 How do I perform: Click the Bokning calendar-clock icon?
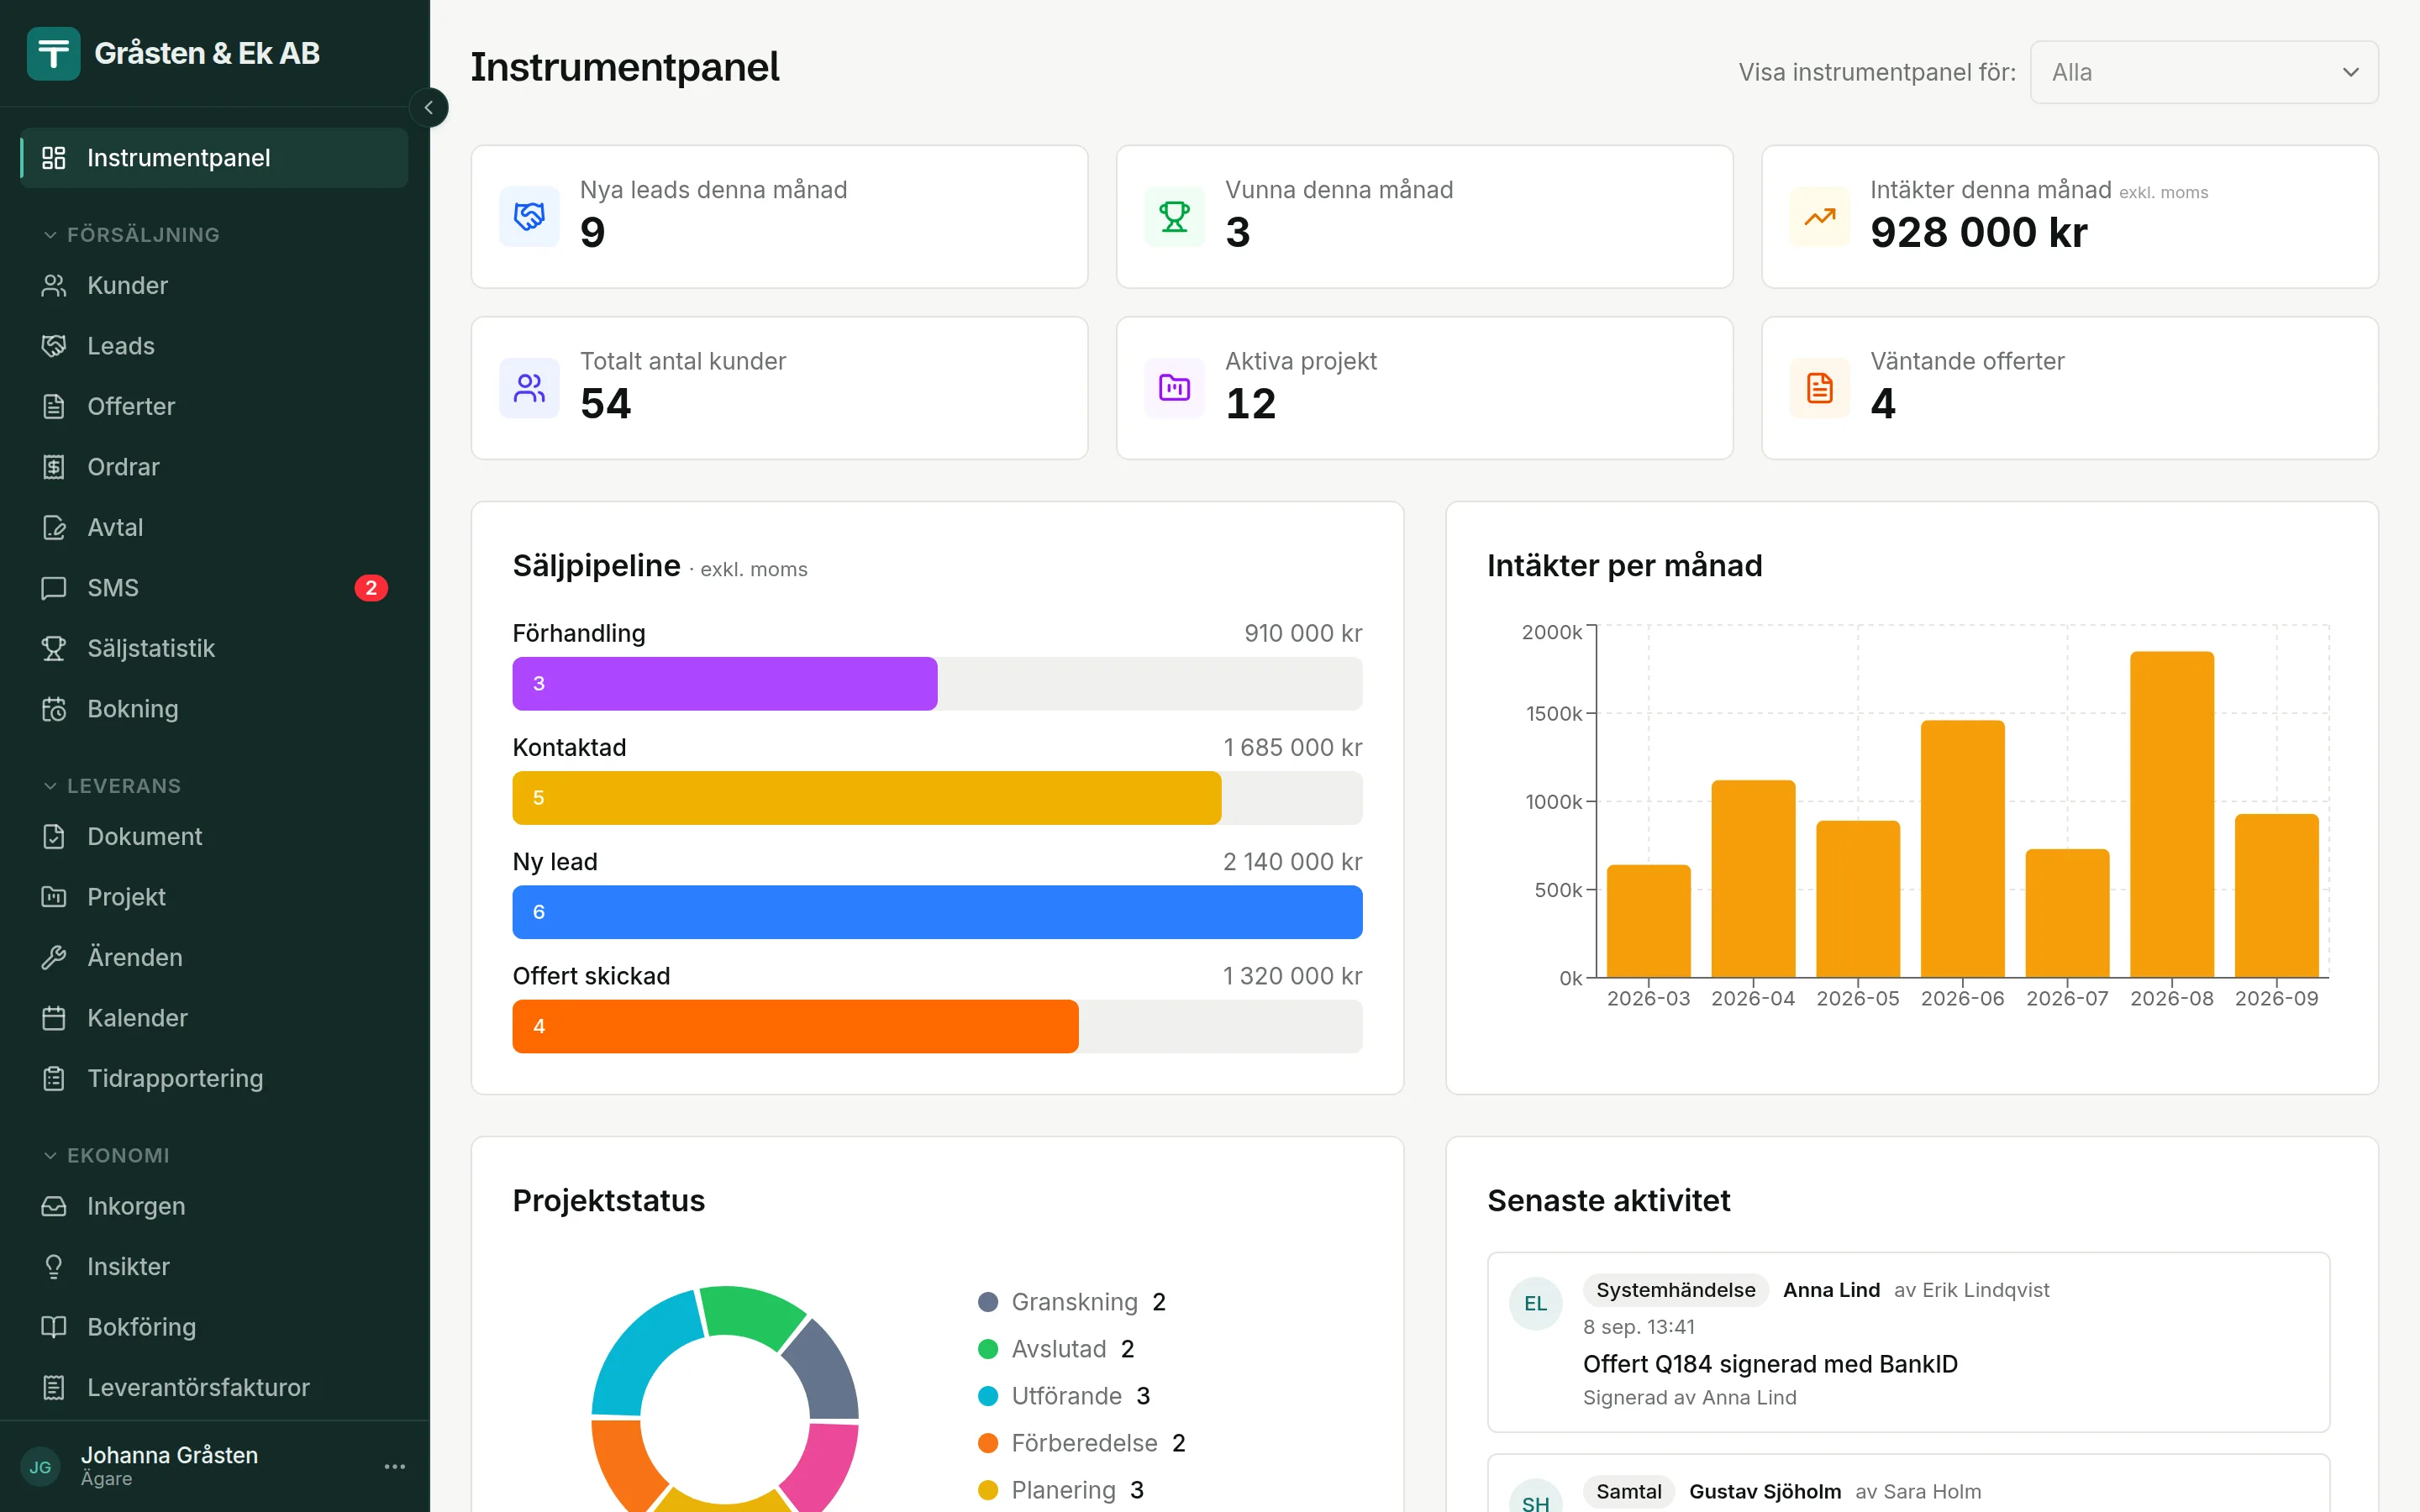pos(54,709)
